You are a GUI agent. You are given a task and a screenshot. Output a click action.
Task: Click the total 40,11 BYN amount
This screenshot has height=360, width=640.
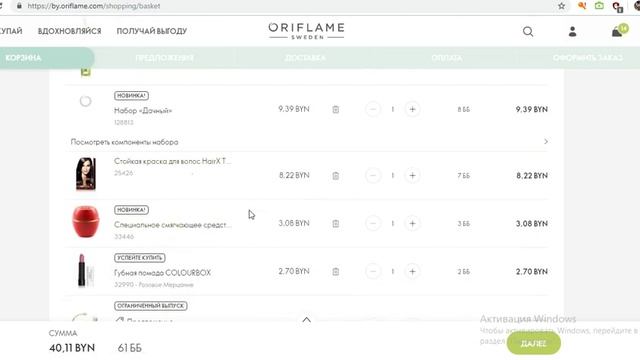tap(72, 348)
